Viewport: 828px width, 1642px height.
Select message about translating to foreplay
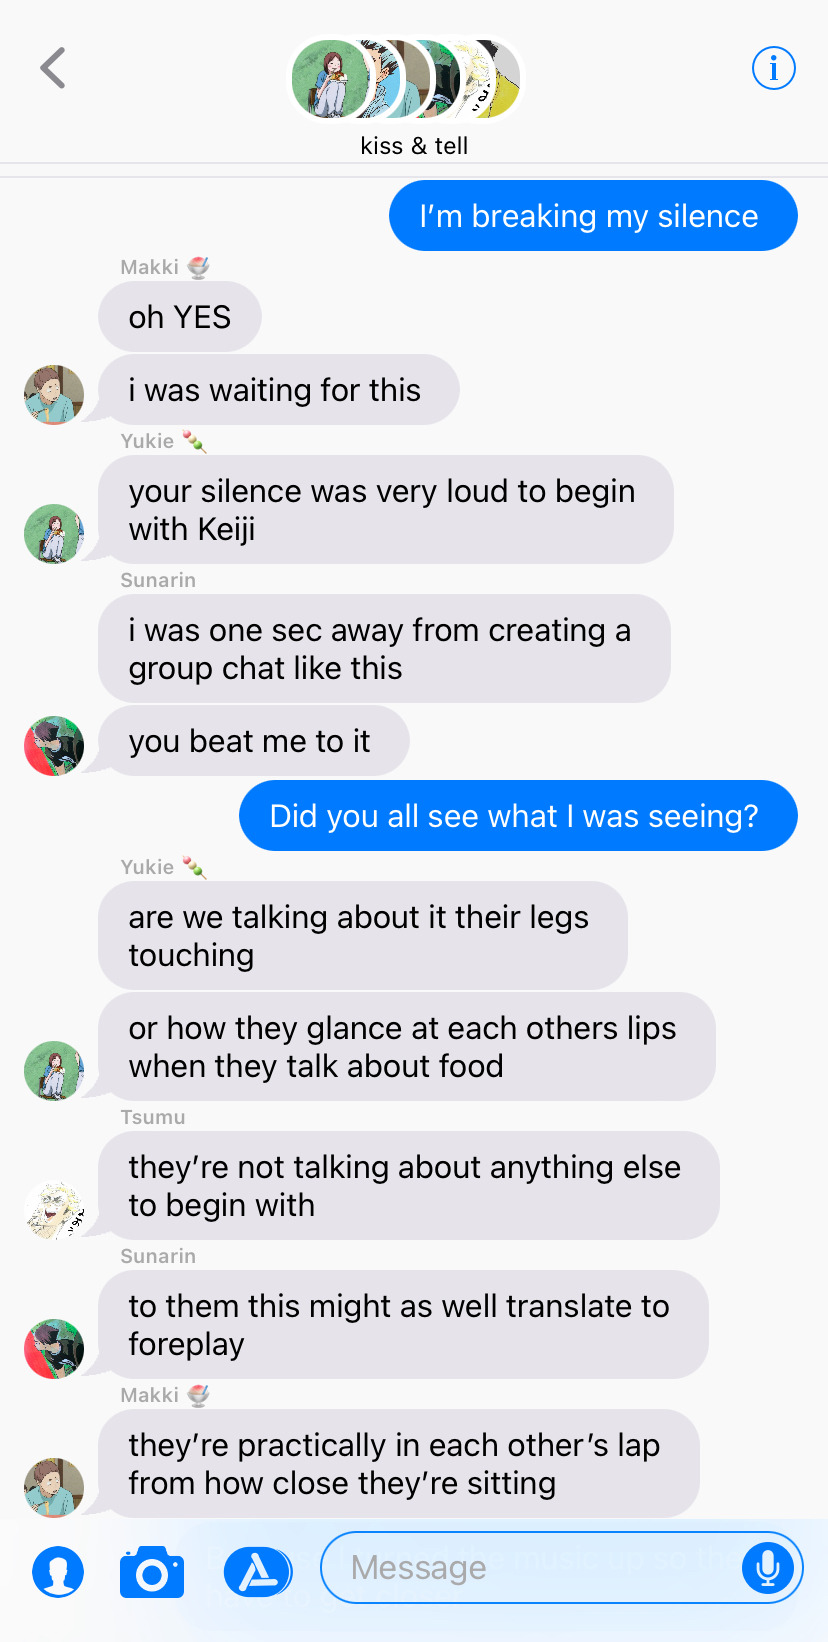pos(403,1325)
